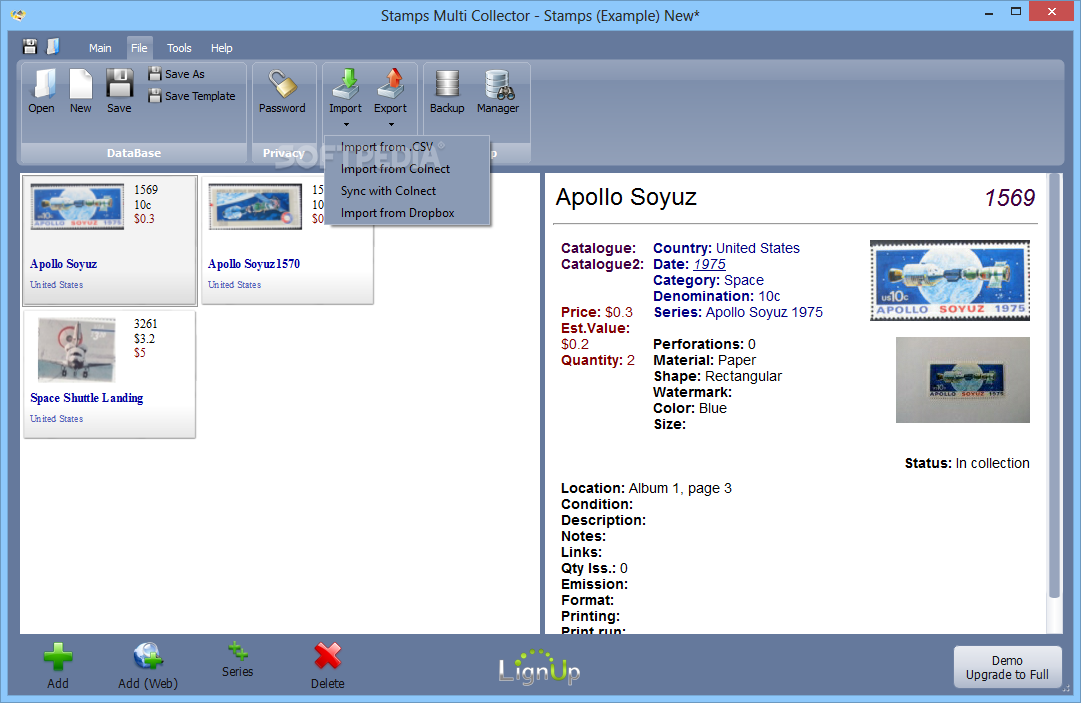This screenshot has height=703, width=1081.
Task: Add a stamp from Web
Action: [148, 665]
